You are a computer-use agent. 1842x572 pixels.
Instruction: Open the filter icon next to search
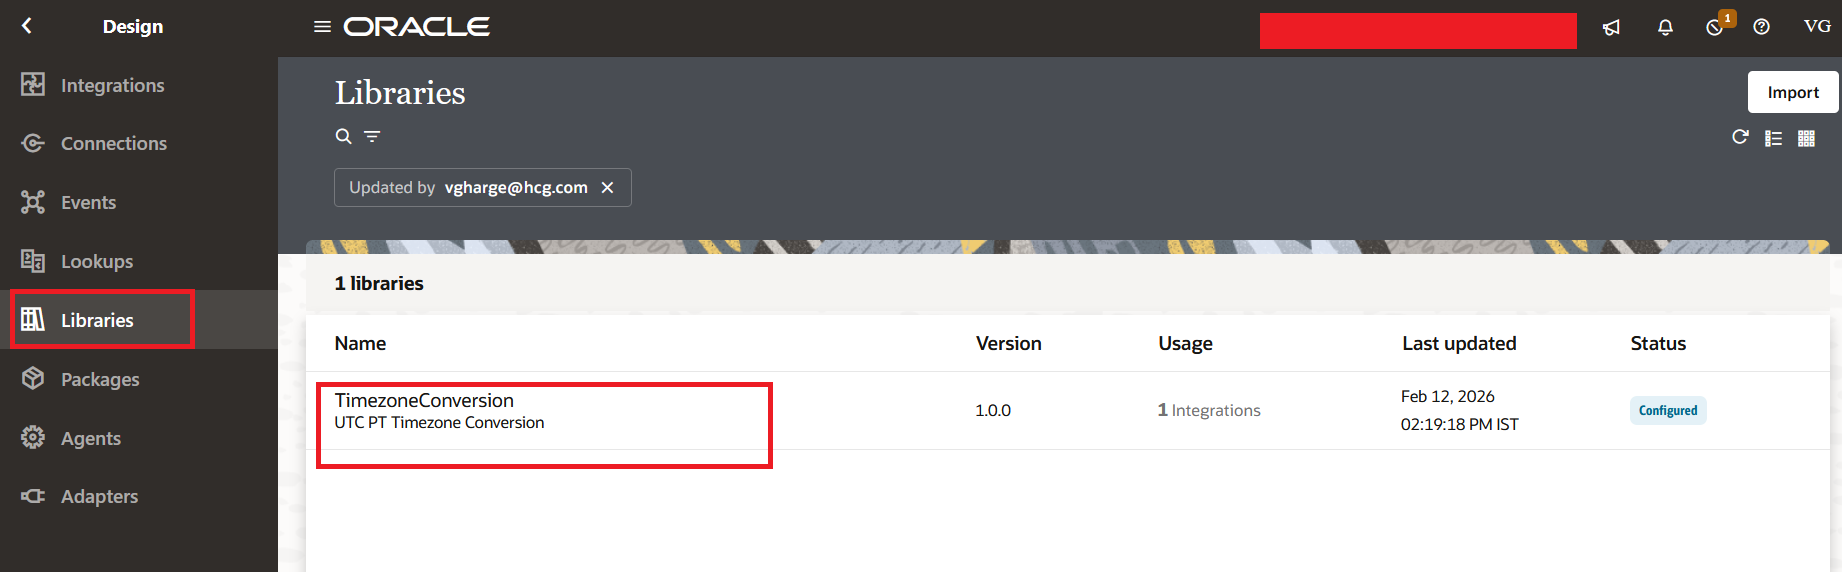point(372,136)
